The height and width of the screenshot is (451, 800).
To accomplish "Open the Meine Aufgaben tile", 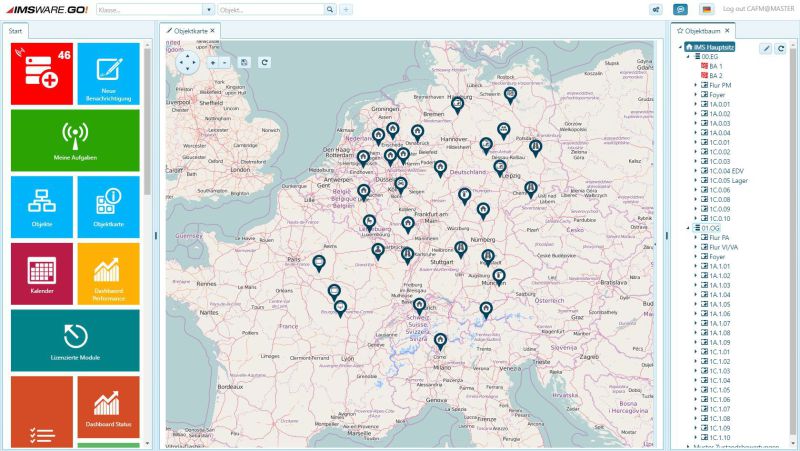I will coord(75,140).
